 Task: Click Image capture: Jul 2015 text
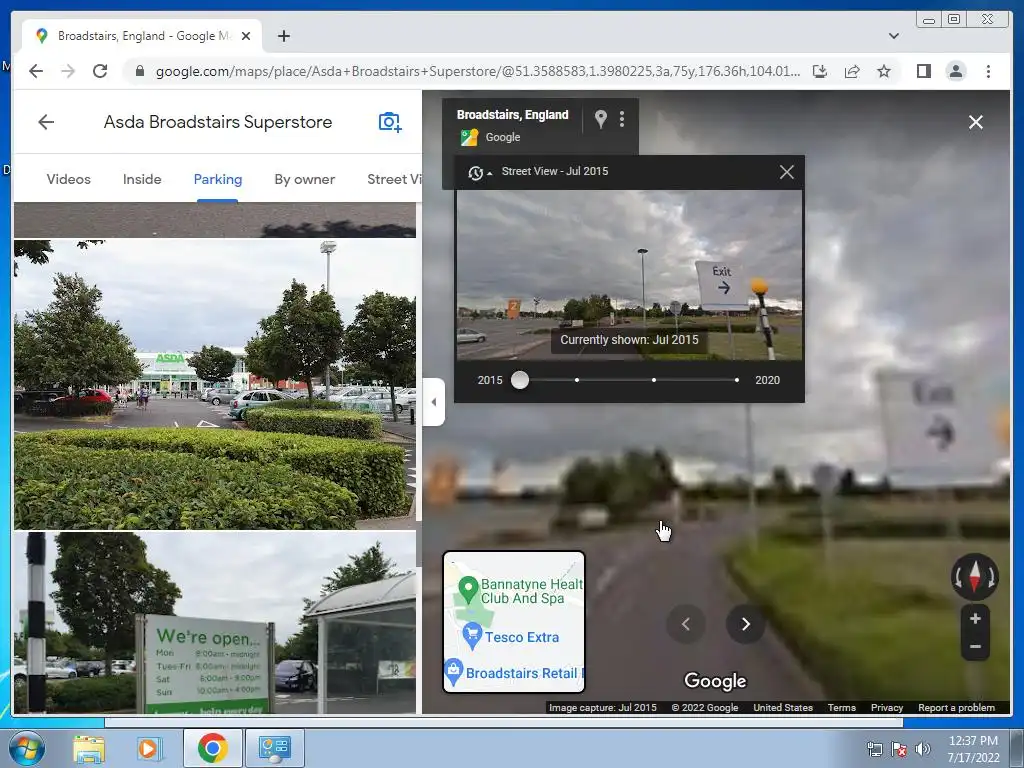coord(603,707)
